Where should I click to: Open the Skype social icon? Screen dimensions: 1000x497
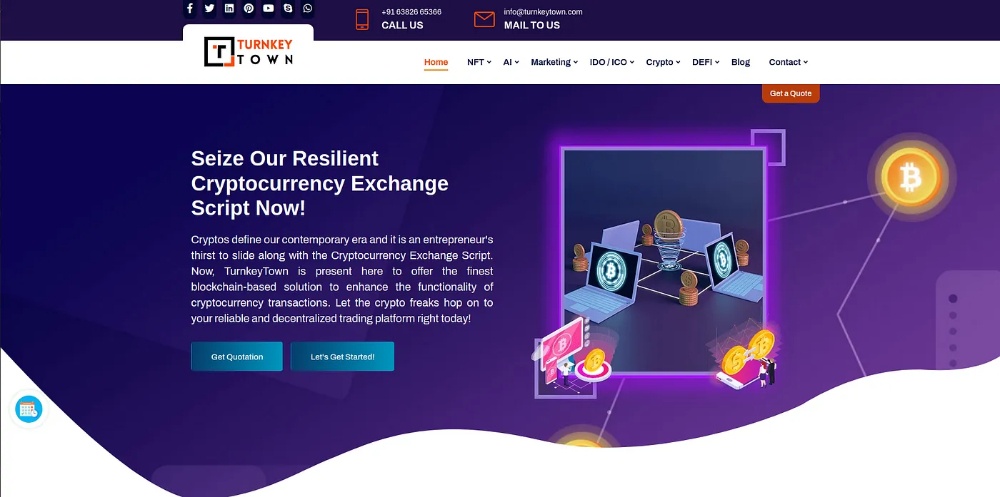tap(288, 8)
